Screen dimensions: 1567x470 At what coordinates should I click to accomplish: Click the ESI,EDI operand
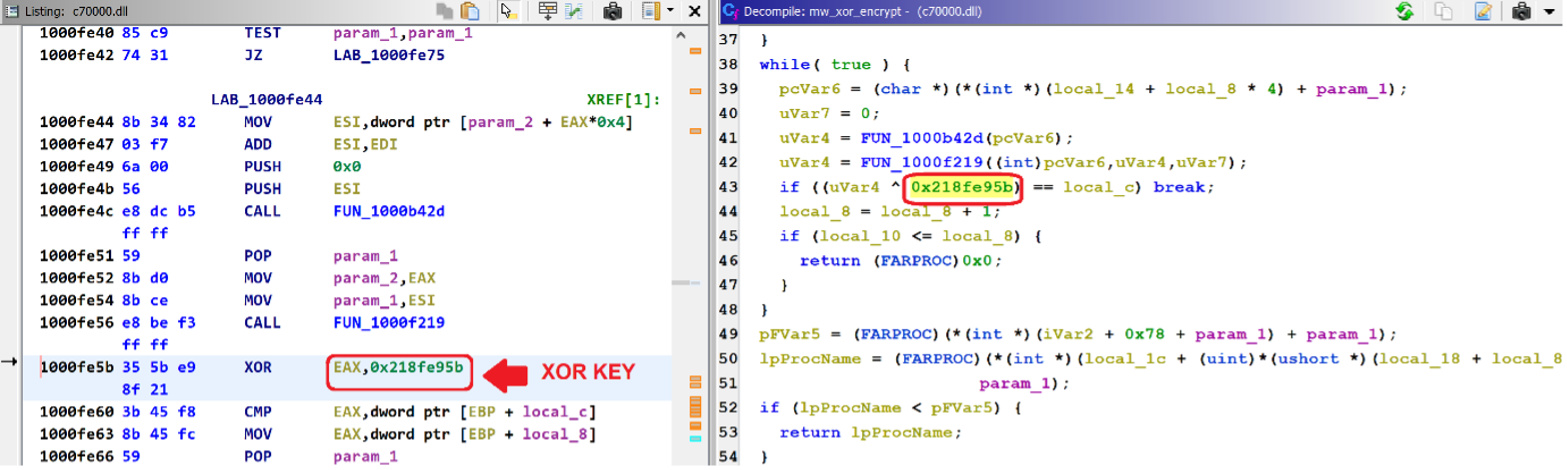click(366, 144)
